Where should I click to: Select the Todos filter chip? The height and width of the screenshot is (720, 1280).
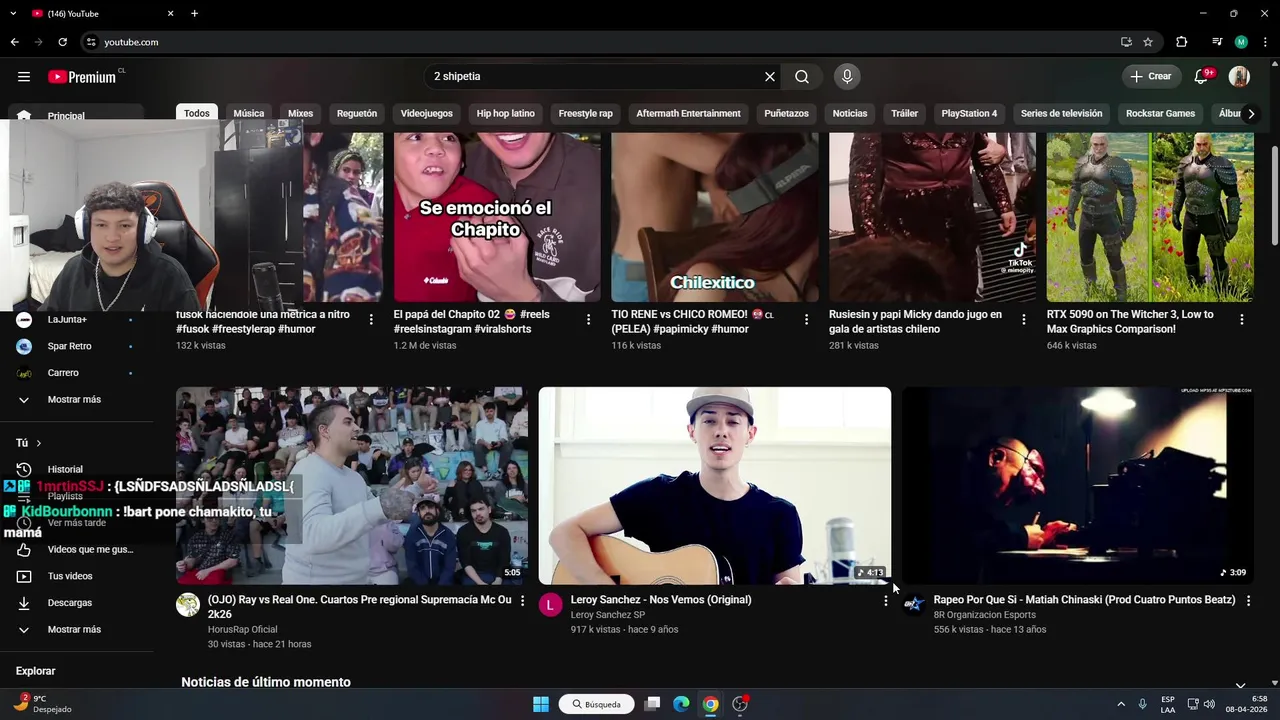197,114
